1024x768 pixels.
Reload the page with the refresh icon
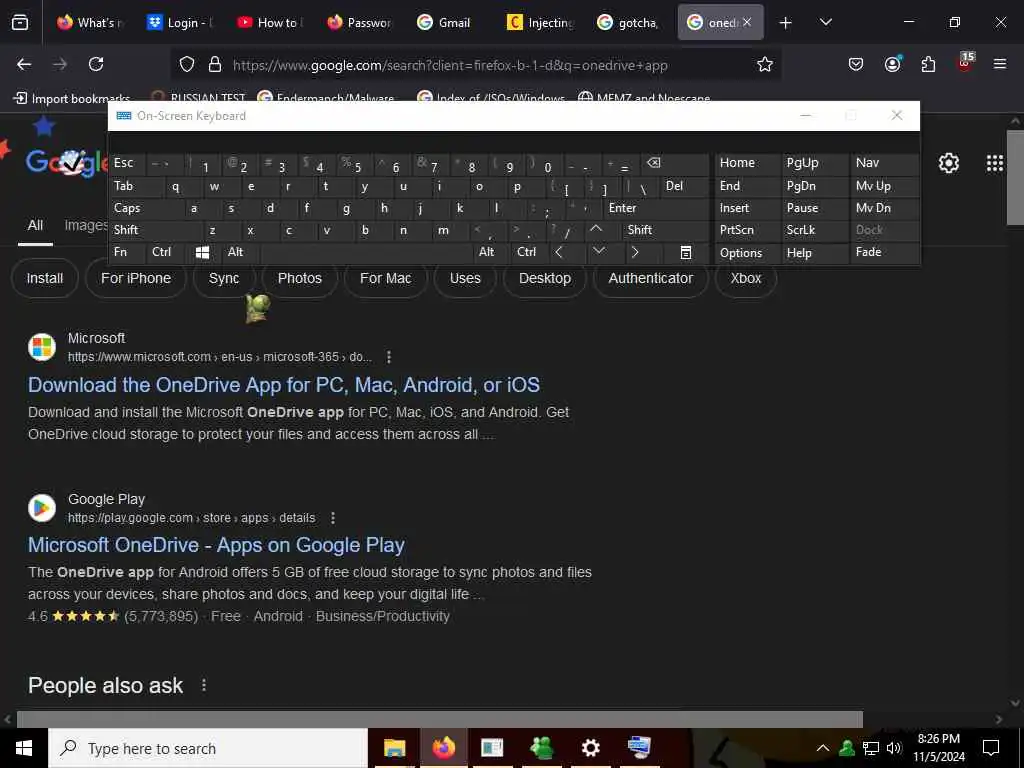96,64
